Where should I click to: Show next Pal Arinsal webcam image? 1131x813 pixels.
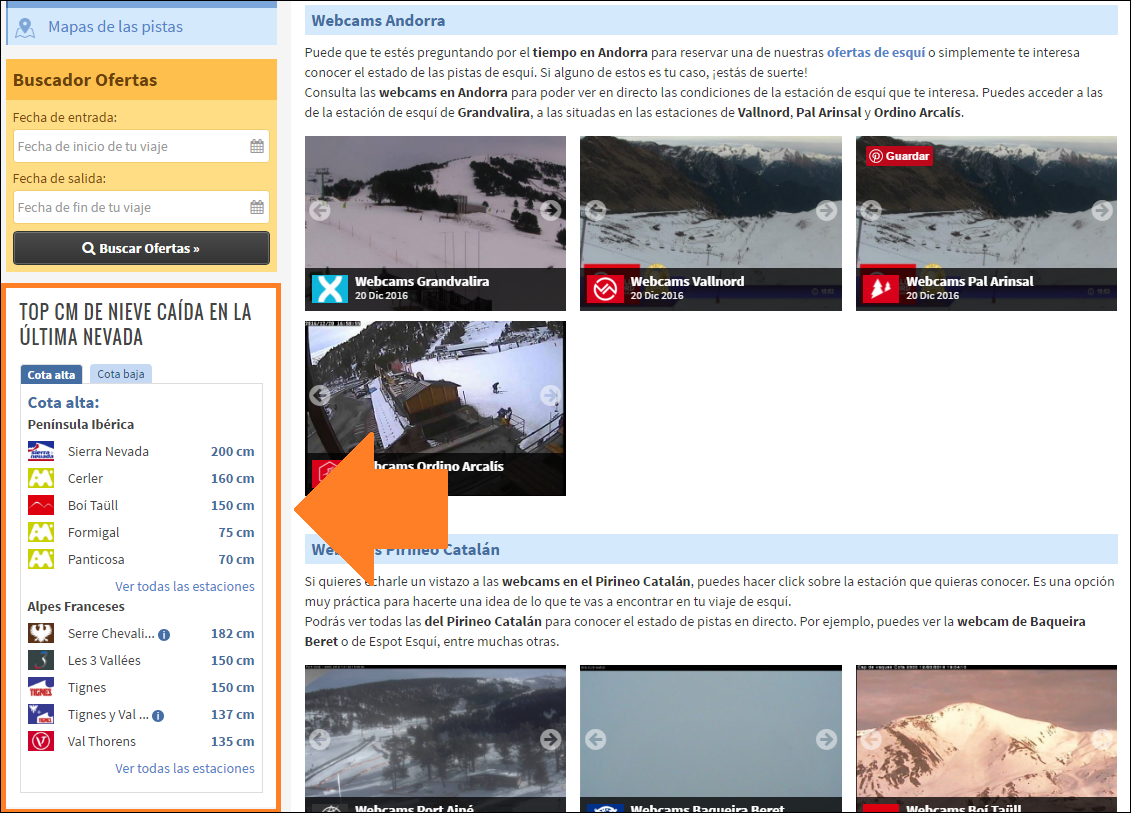pyautogui.click(x=1102, y=210)
